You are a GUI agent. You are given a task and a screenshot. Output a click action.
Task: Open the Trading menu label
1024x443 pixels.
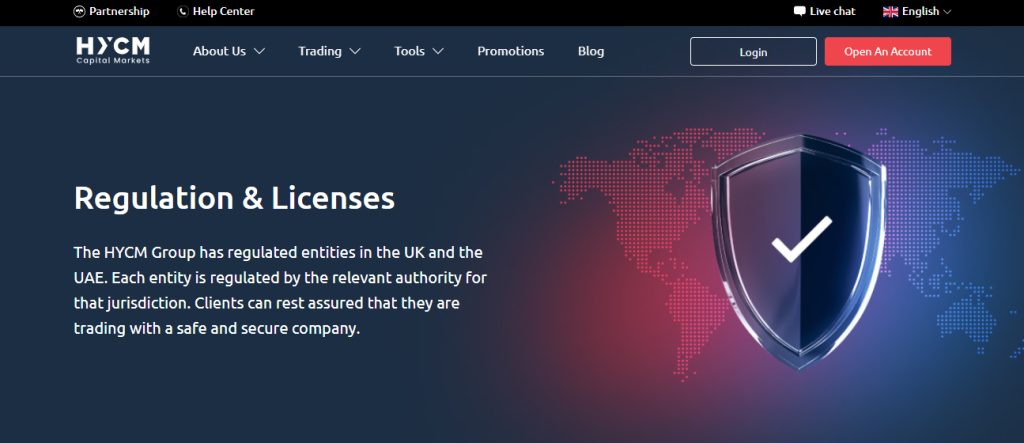(x=320, y=51)
